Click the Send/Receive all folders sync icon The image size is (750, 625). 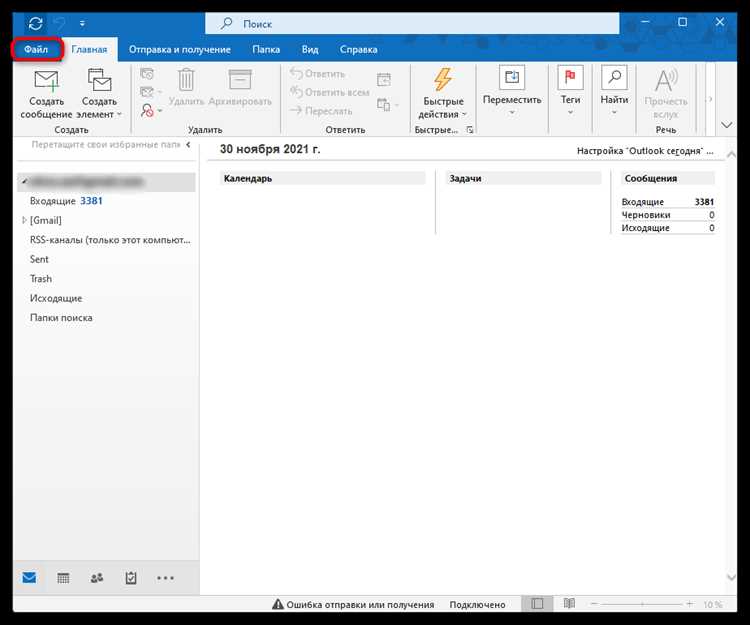(35, 23)
